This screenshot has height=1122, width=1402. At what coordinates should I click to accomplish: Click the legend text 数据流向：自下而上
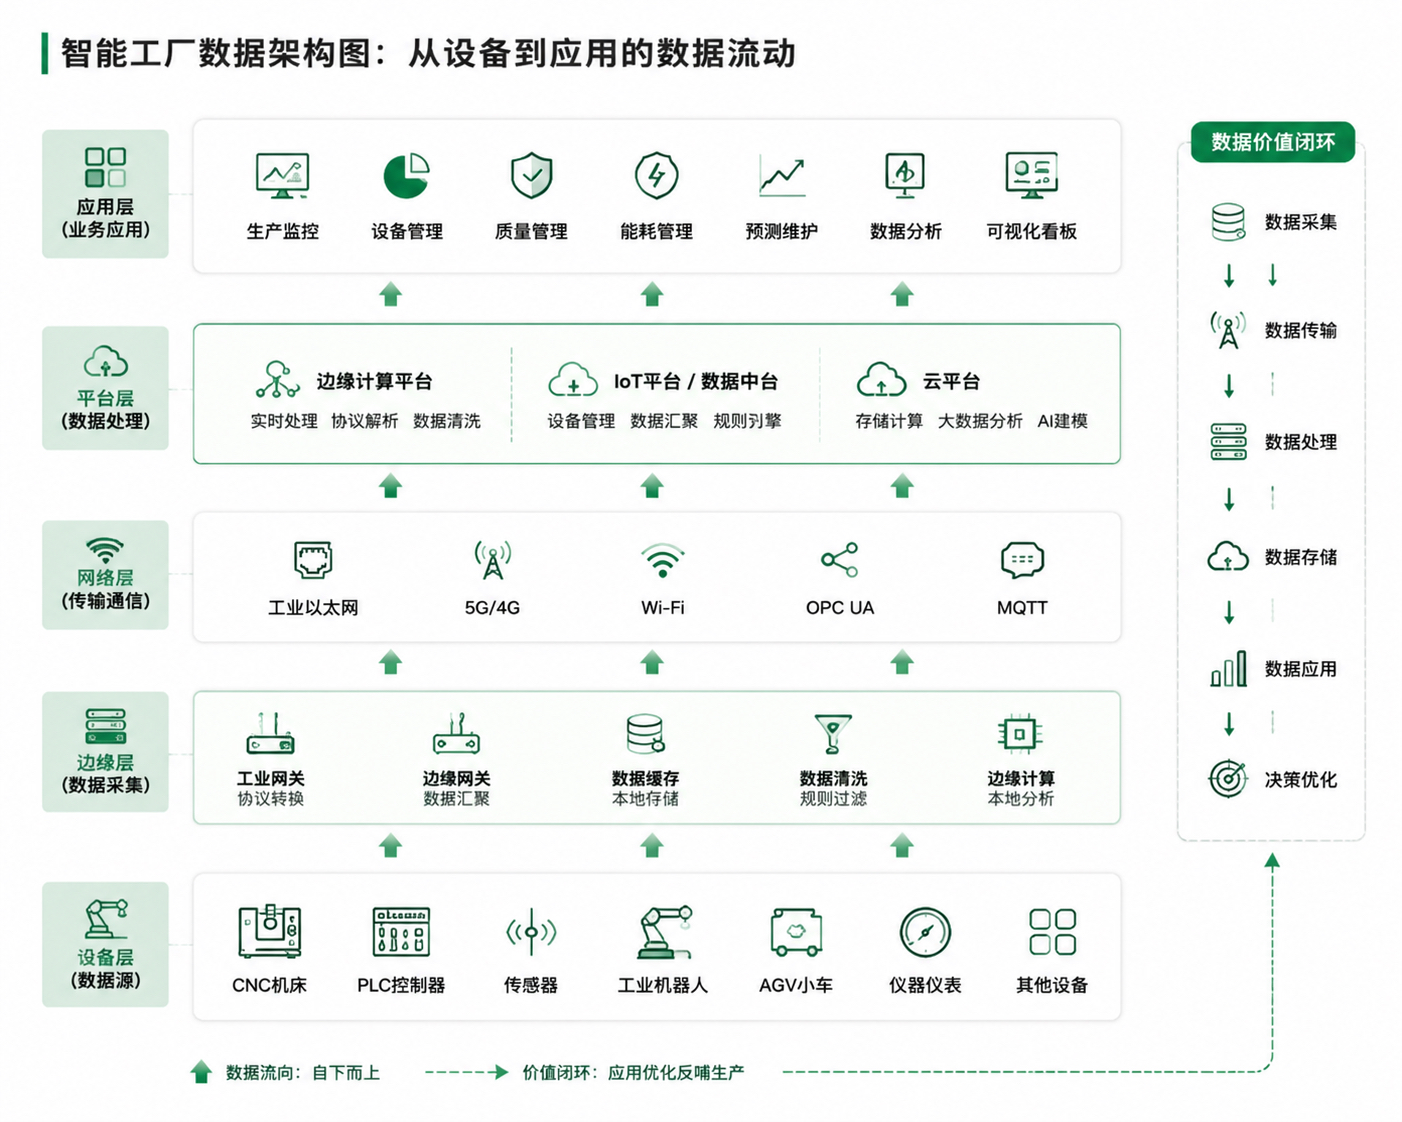[302, 1073]
